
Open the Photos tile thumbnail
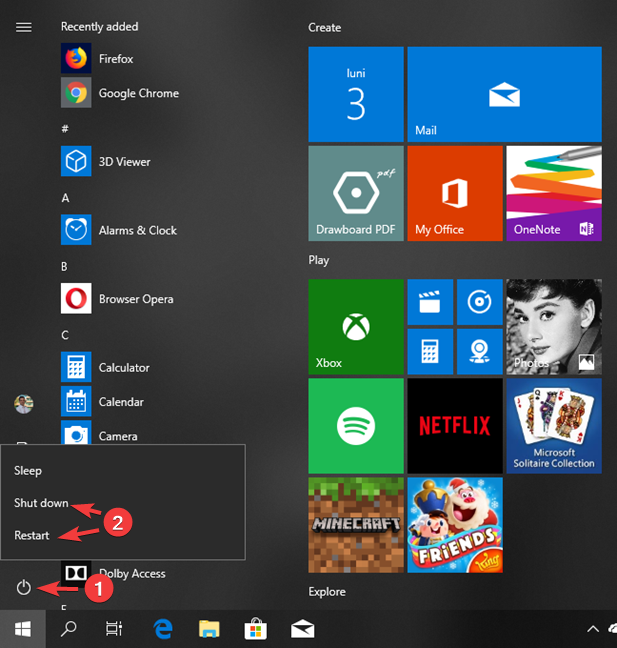tap(553, 326)
